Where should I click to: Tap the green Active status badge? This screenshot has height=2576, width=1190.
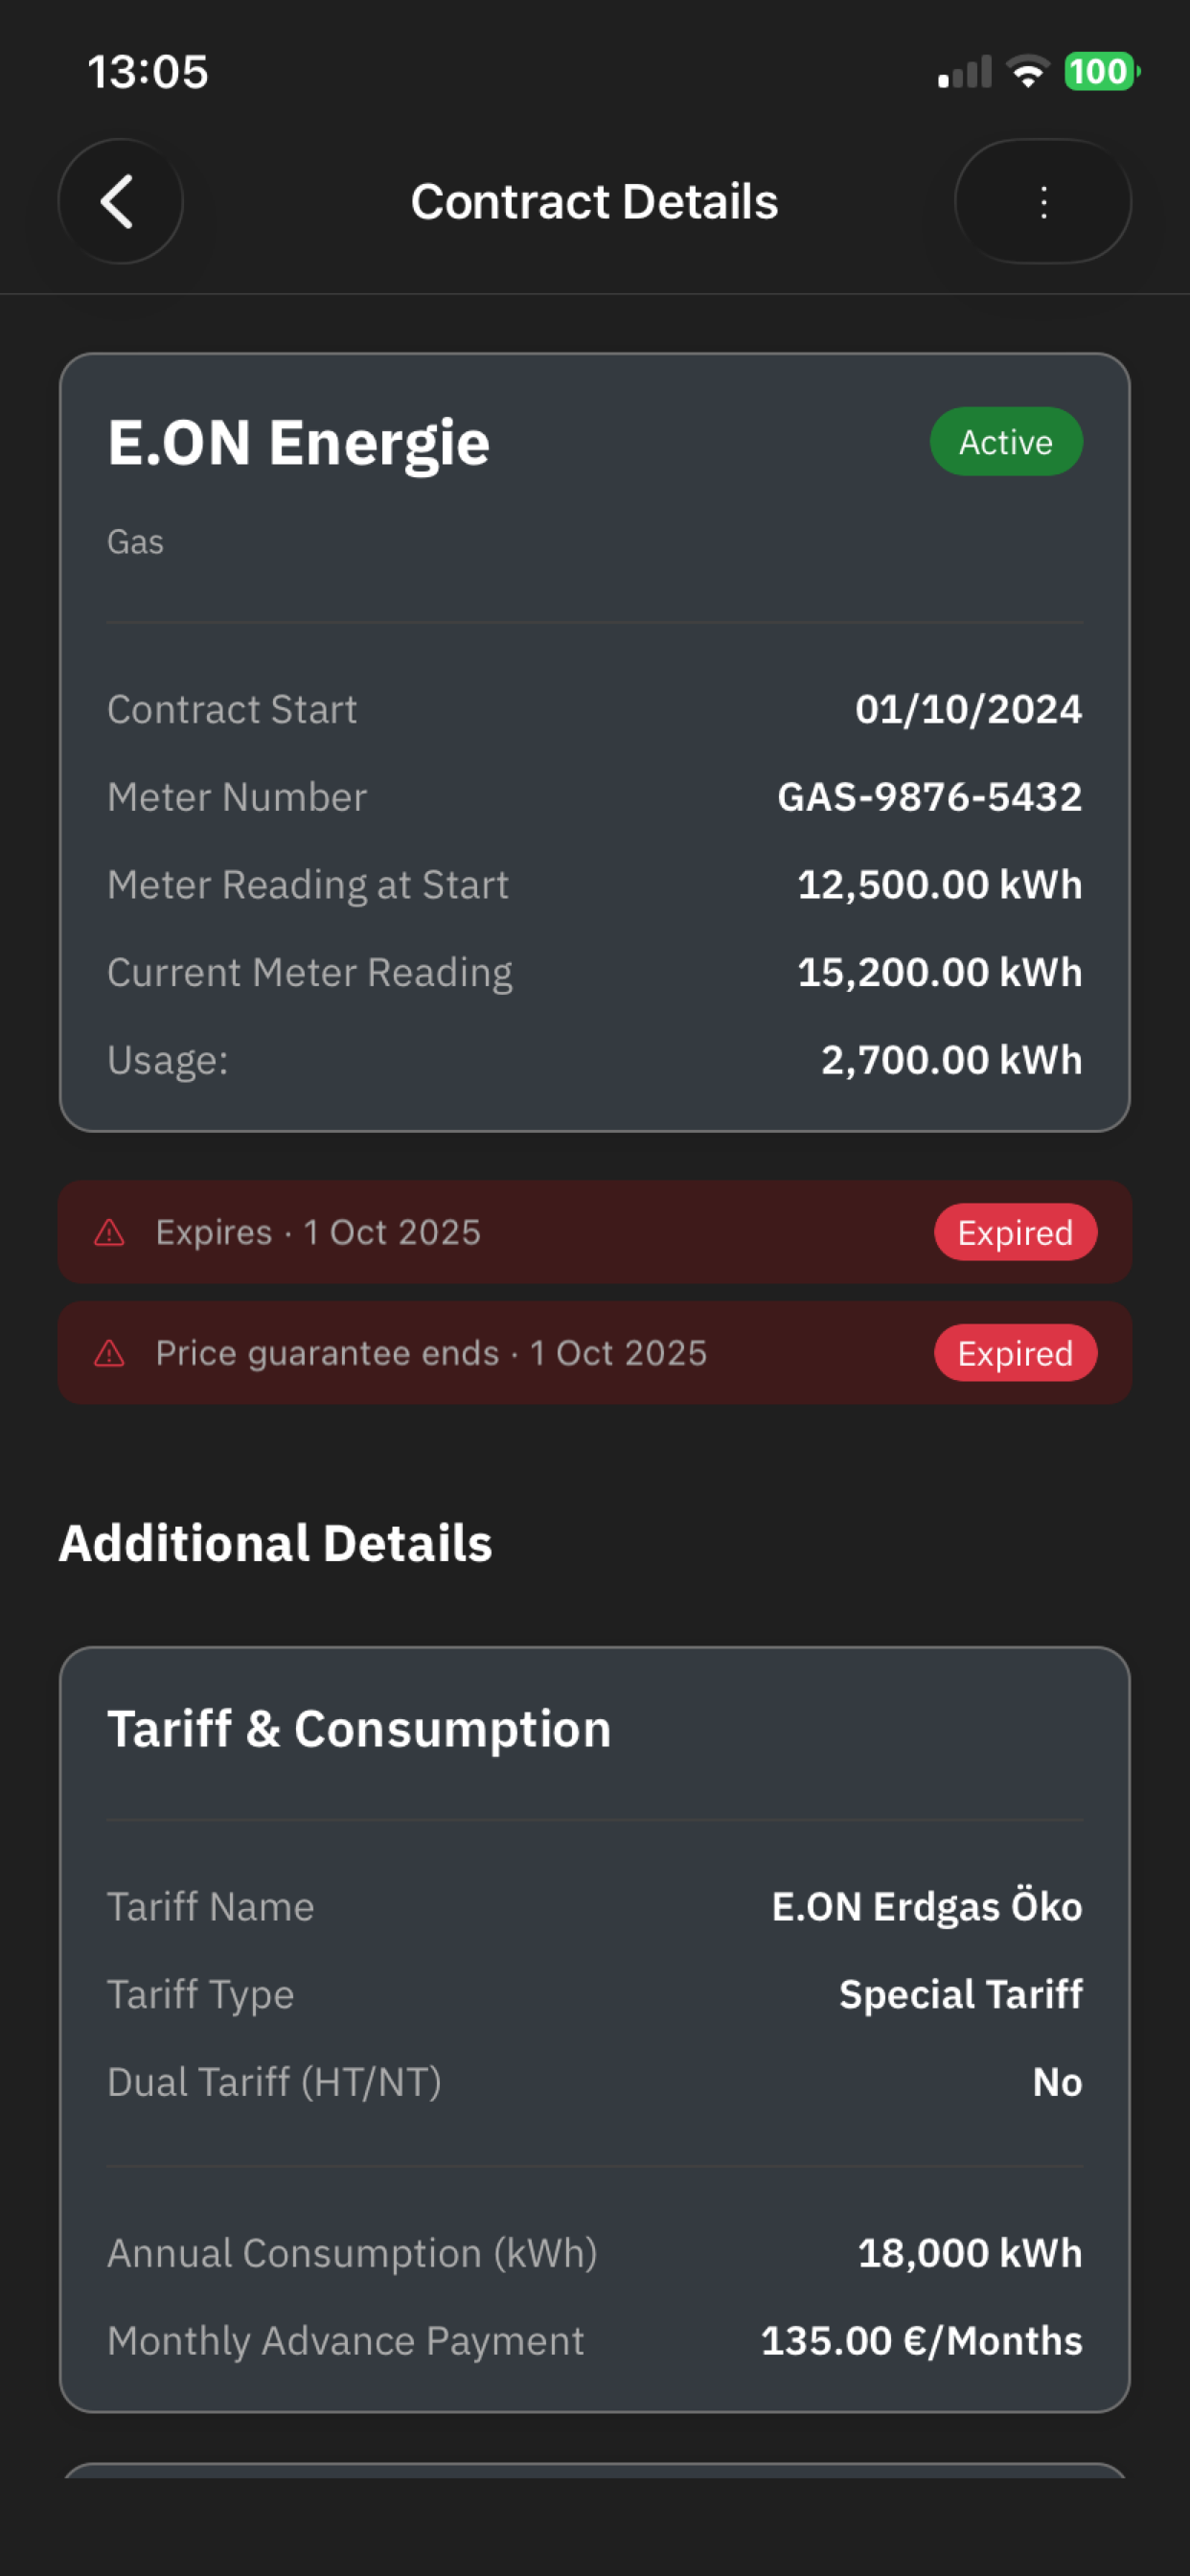coord(1005,441)
